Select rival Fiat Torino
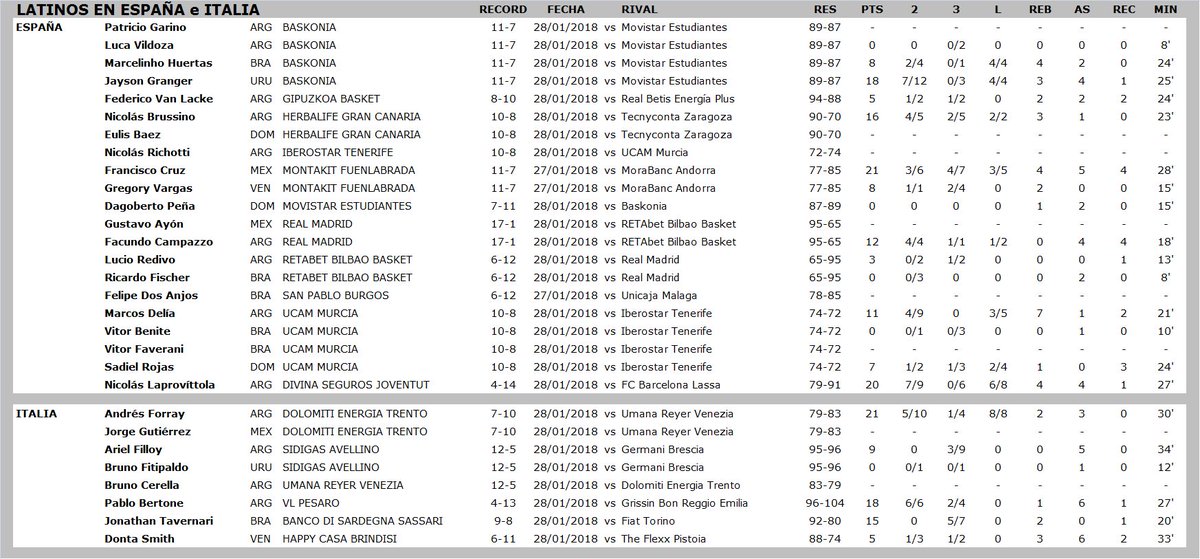Viewport: 1200px width, 559px height. (x=649, y=521)
